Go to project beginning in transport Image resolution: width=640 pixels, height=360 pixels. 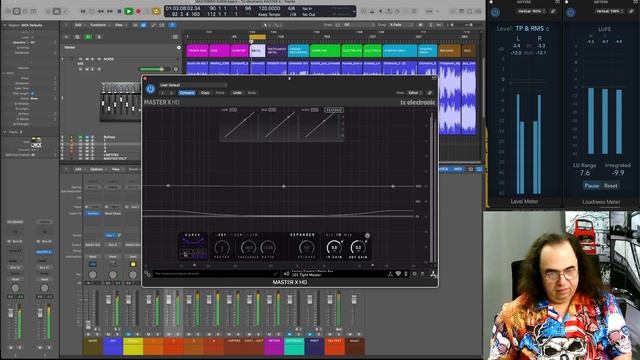pyautogui.click(x=83, y=11)
